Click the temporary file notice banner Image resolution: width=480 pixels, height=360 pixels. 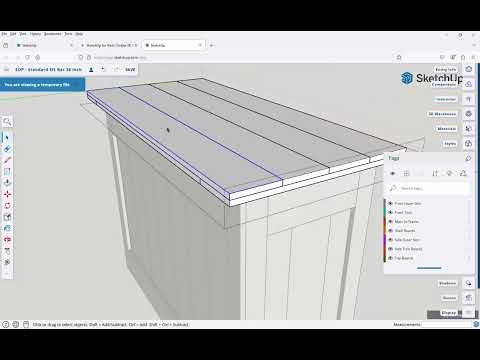tap(42, 85)
